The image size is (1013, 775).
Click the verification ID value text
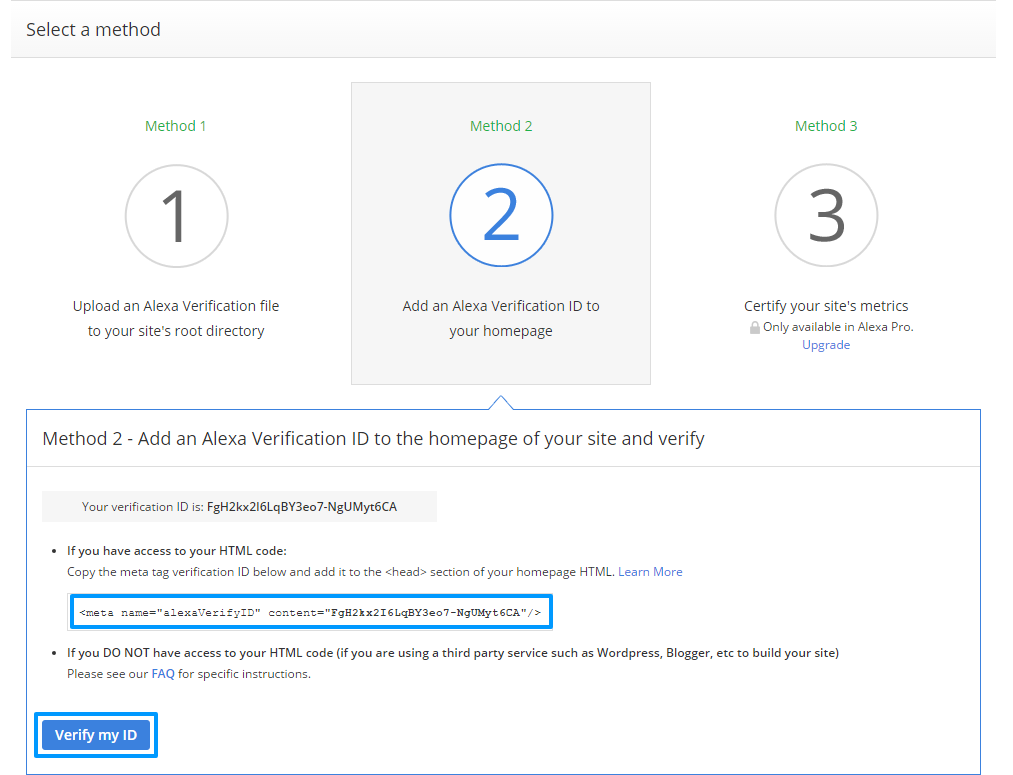[302, 507]
